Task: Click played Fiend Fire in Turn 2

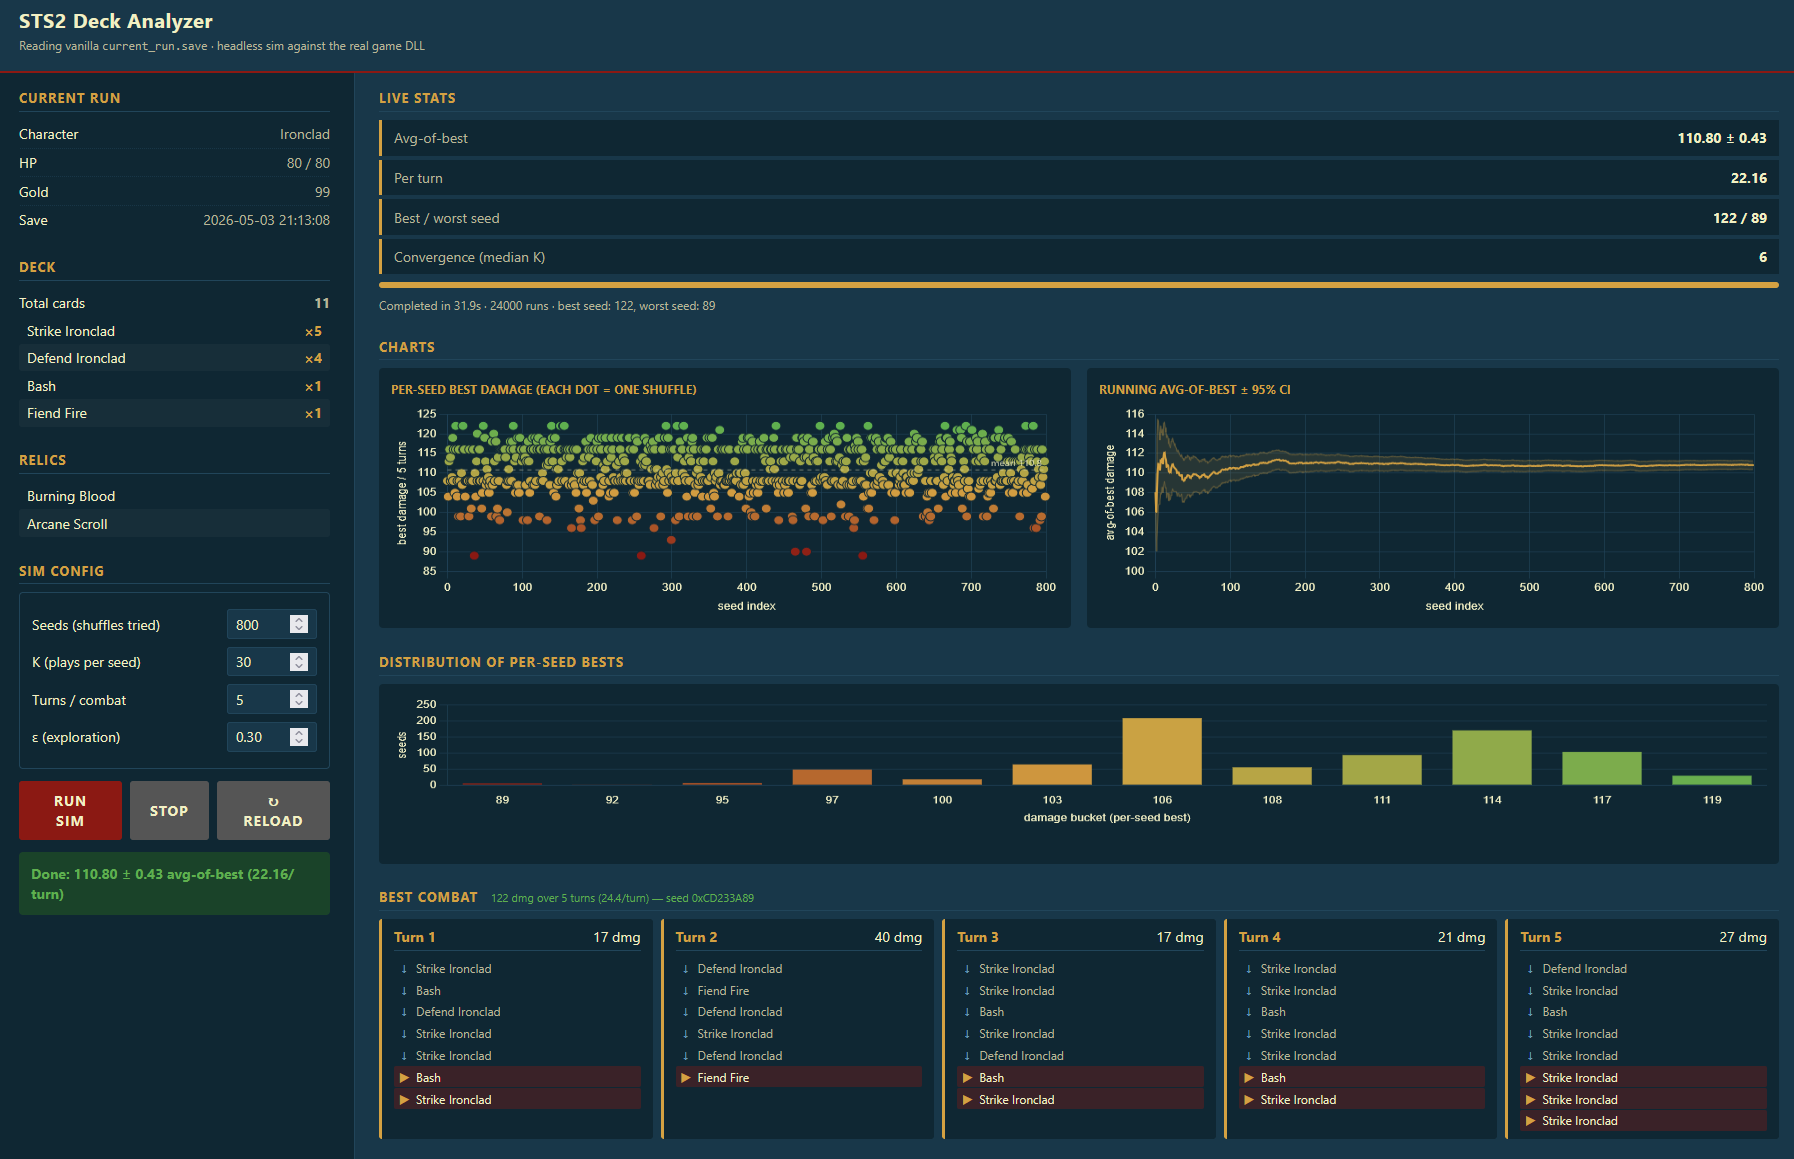Action: (x=799, y=1077)
